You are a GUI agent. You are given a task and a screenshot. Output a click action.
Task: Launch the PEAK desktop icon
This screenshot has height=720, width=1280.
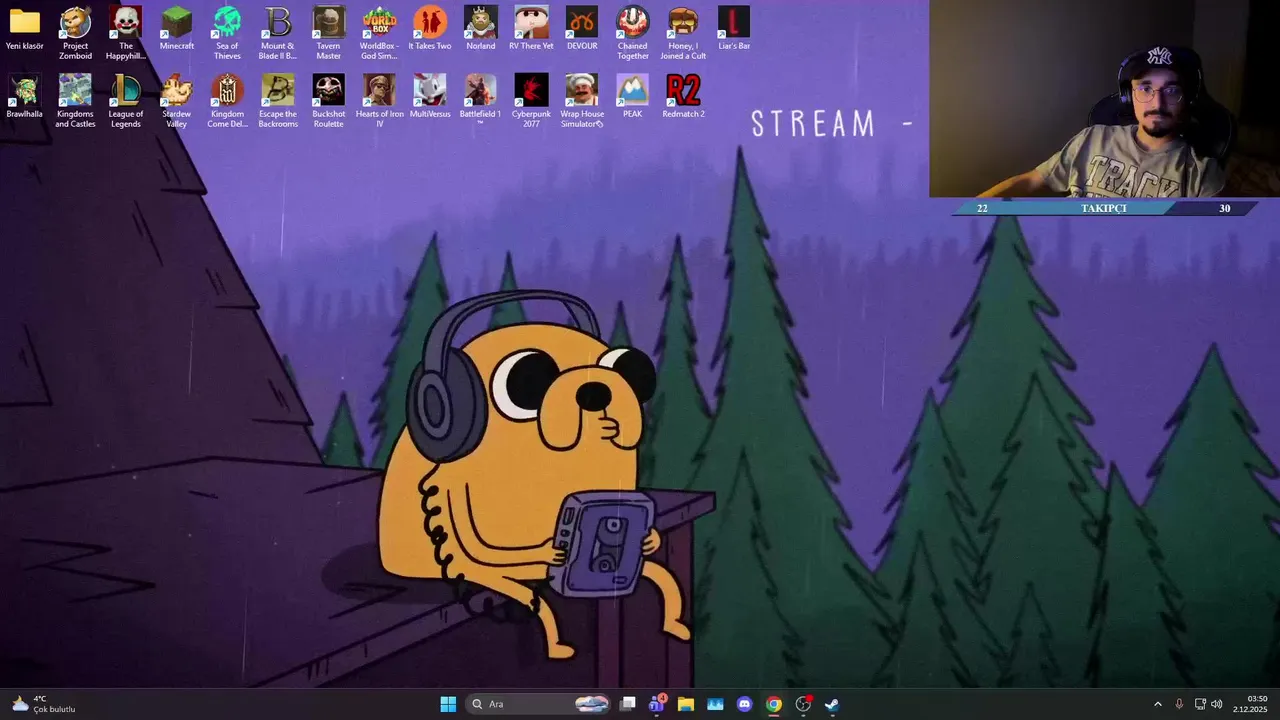click(632, 97)
